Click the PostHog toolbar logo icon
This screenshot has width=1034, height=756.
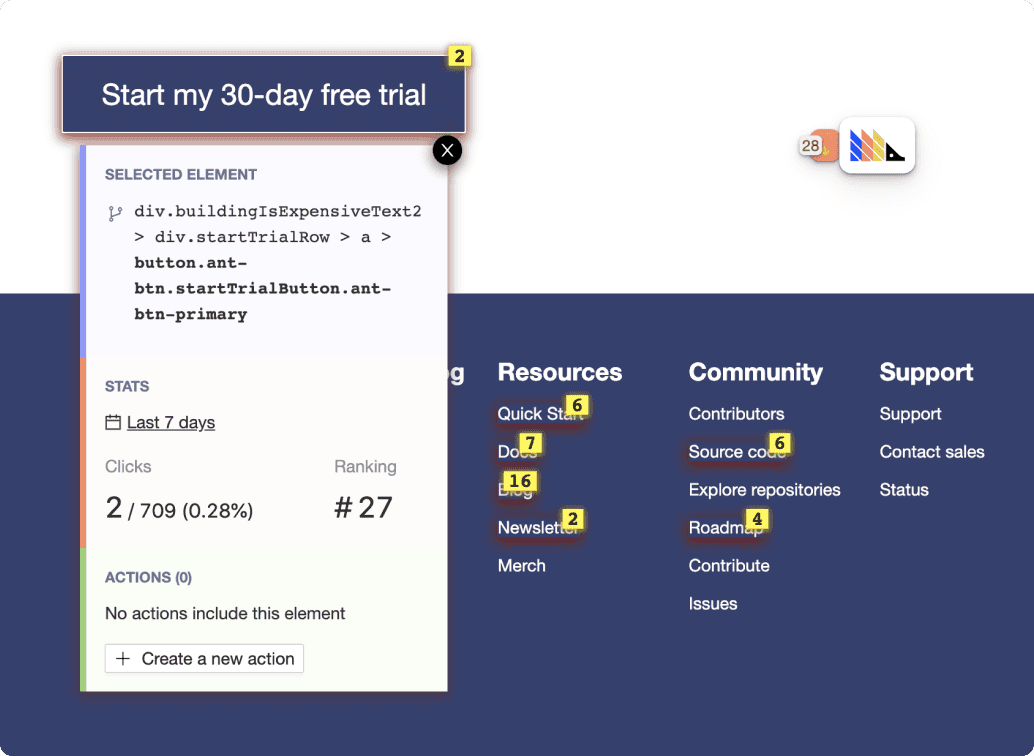877,146
